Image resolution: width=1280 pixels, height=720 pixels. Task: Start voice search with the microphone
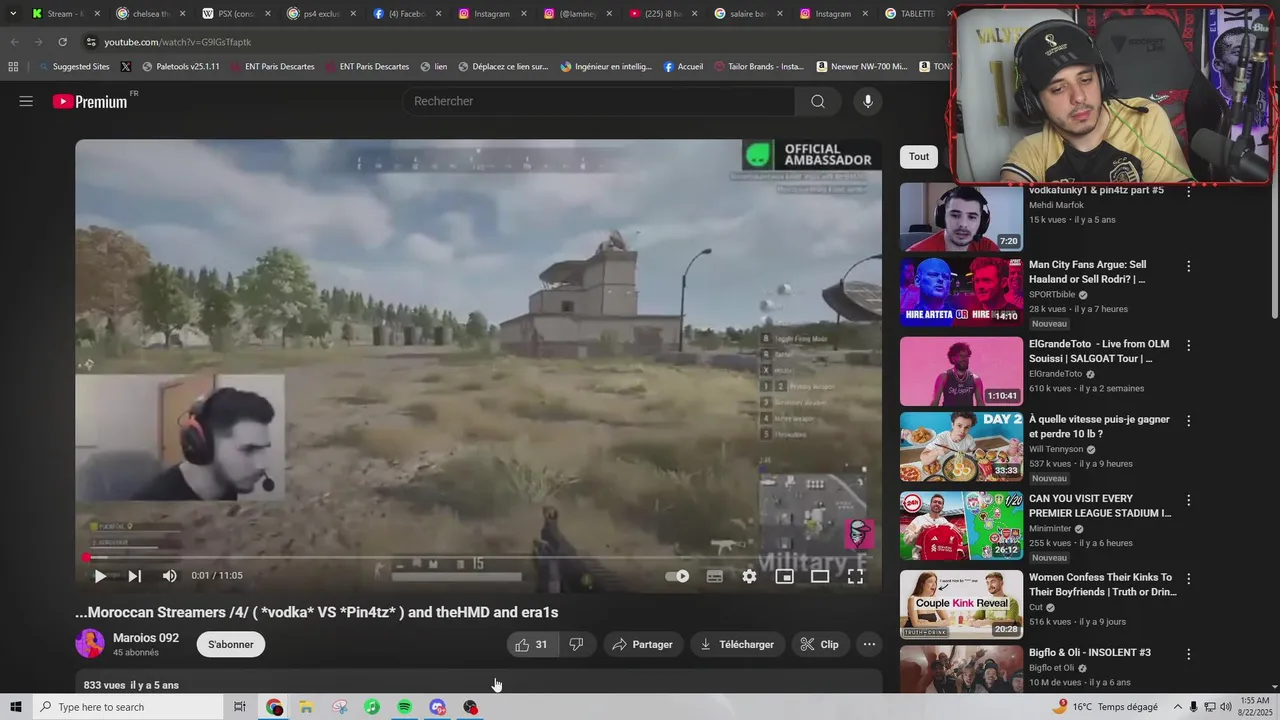[x=868, y=101]
